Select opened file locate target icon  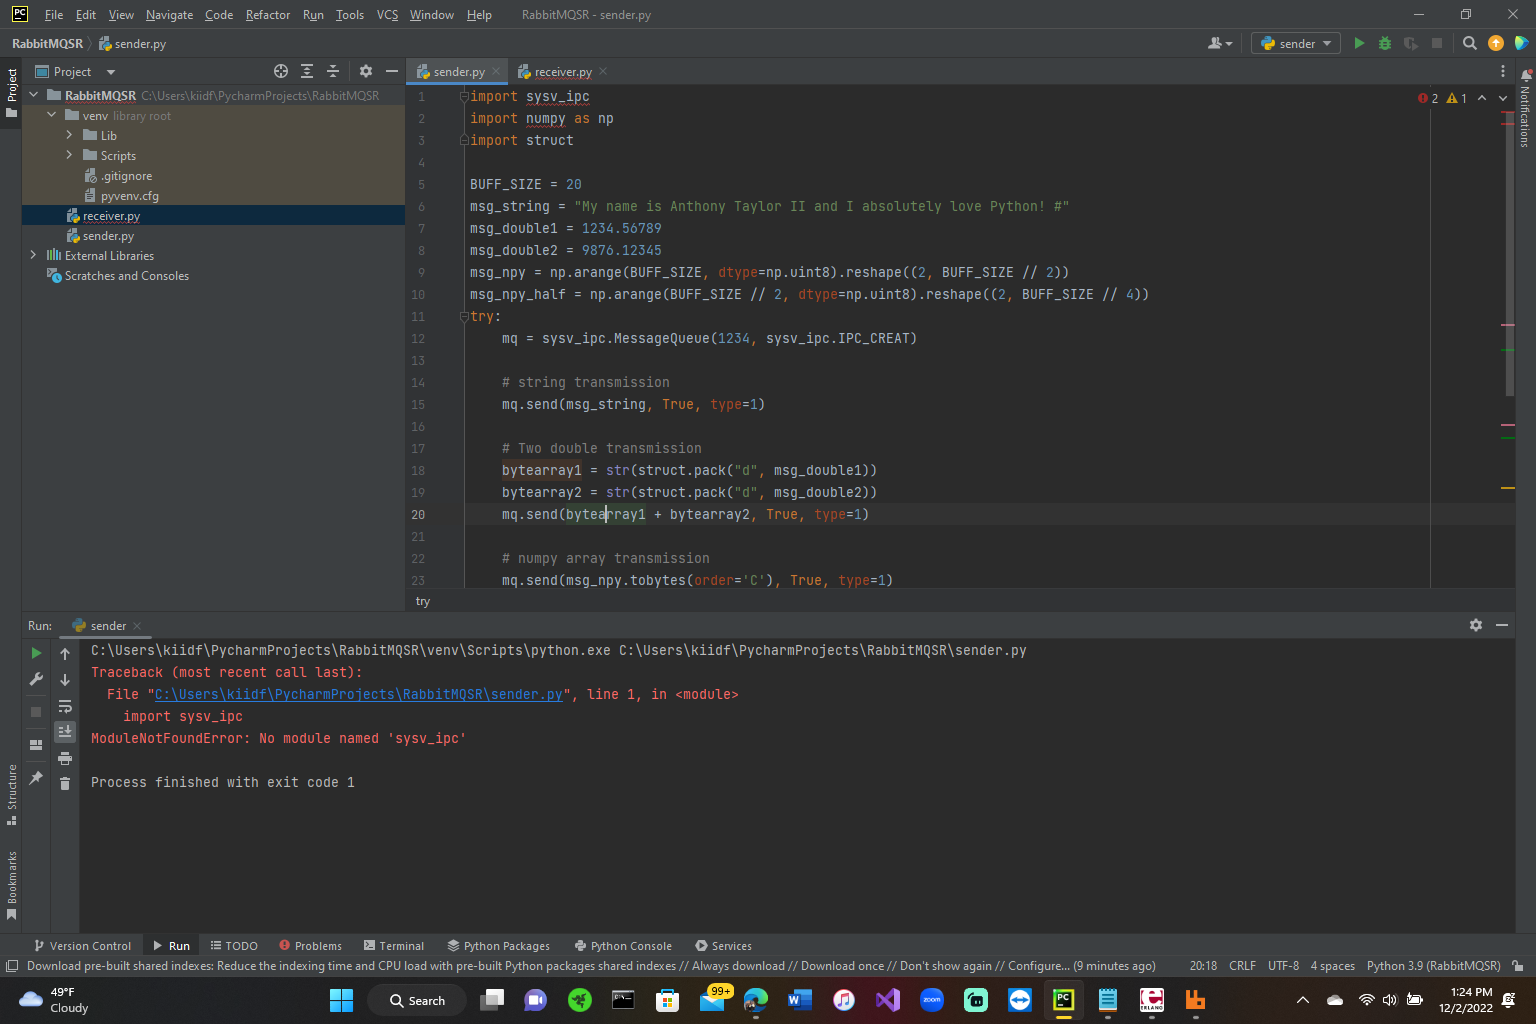281,71
